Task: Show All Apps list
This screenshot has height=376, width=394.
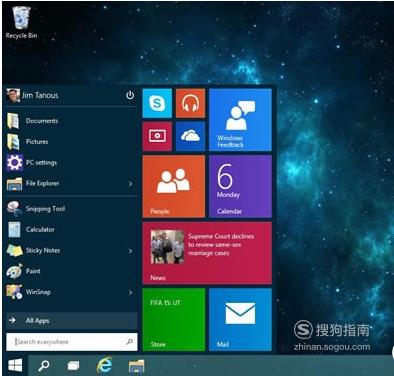Action: pos(72,321)
